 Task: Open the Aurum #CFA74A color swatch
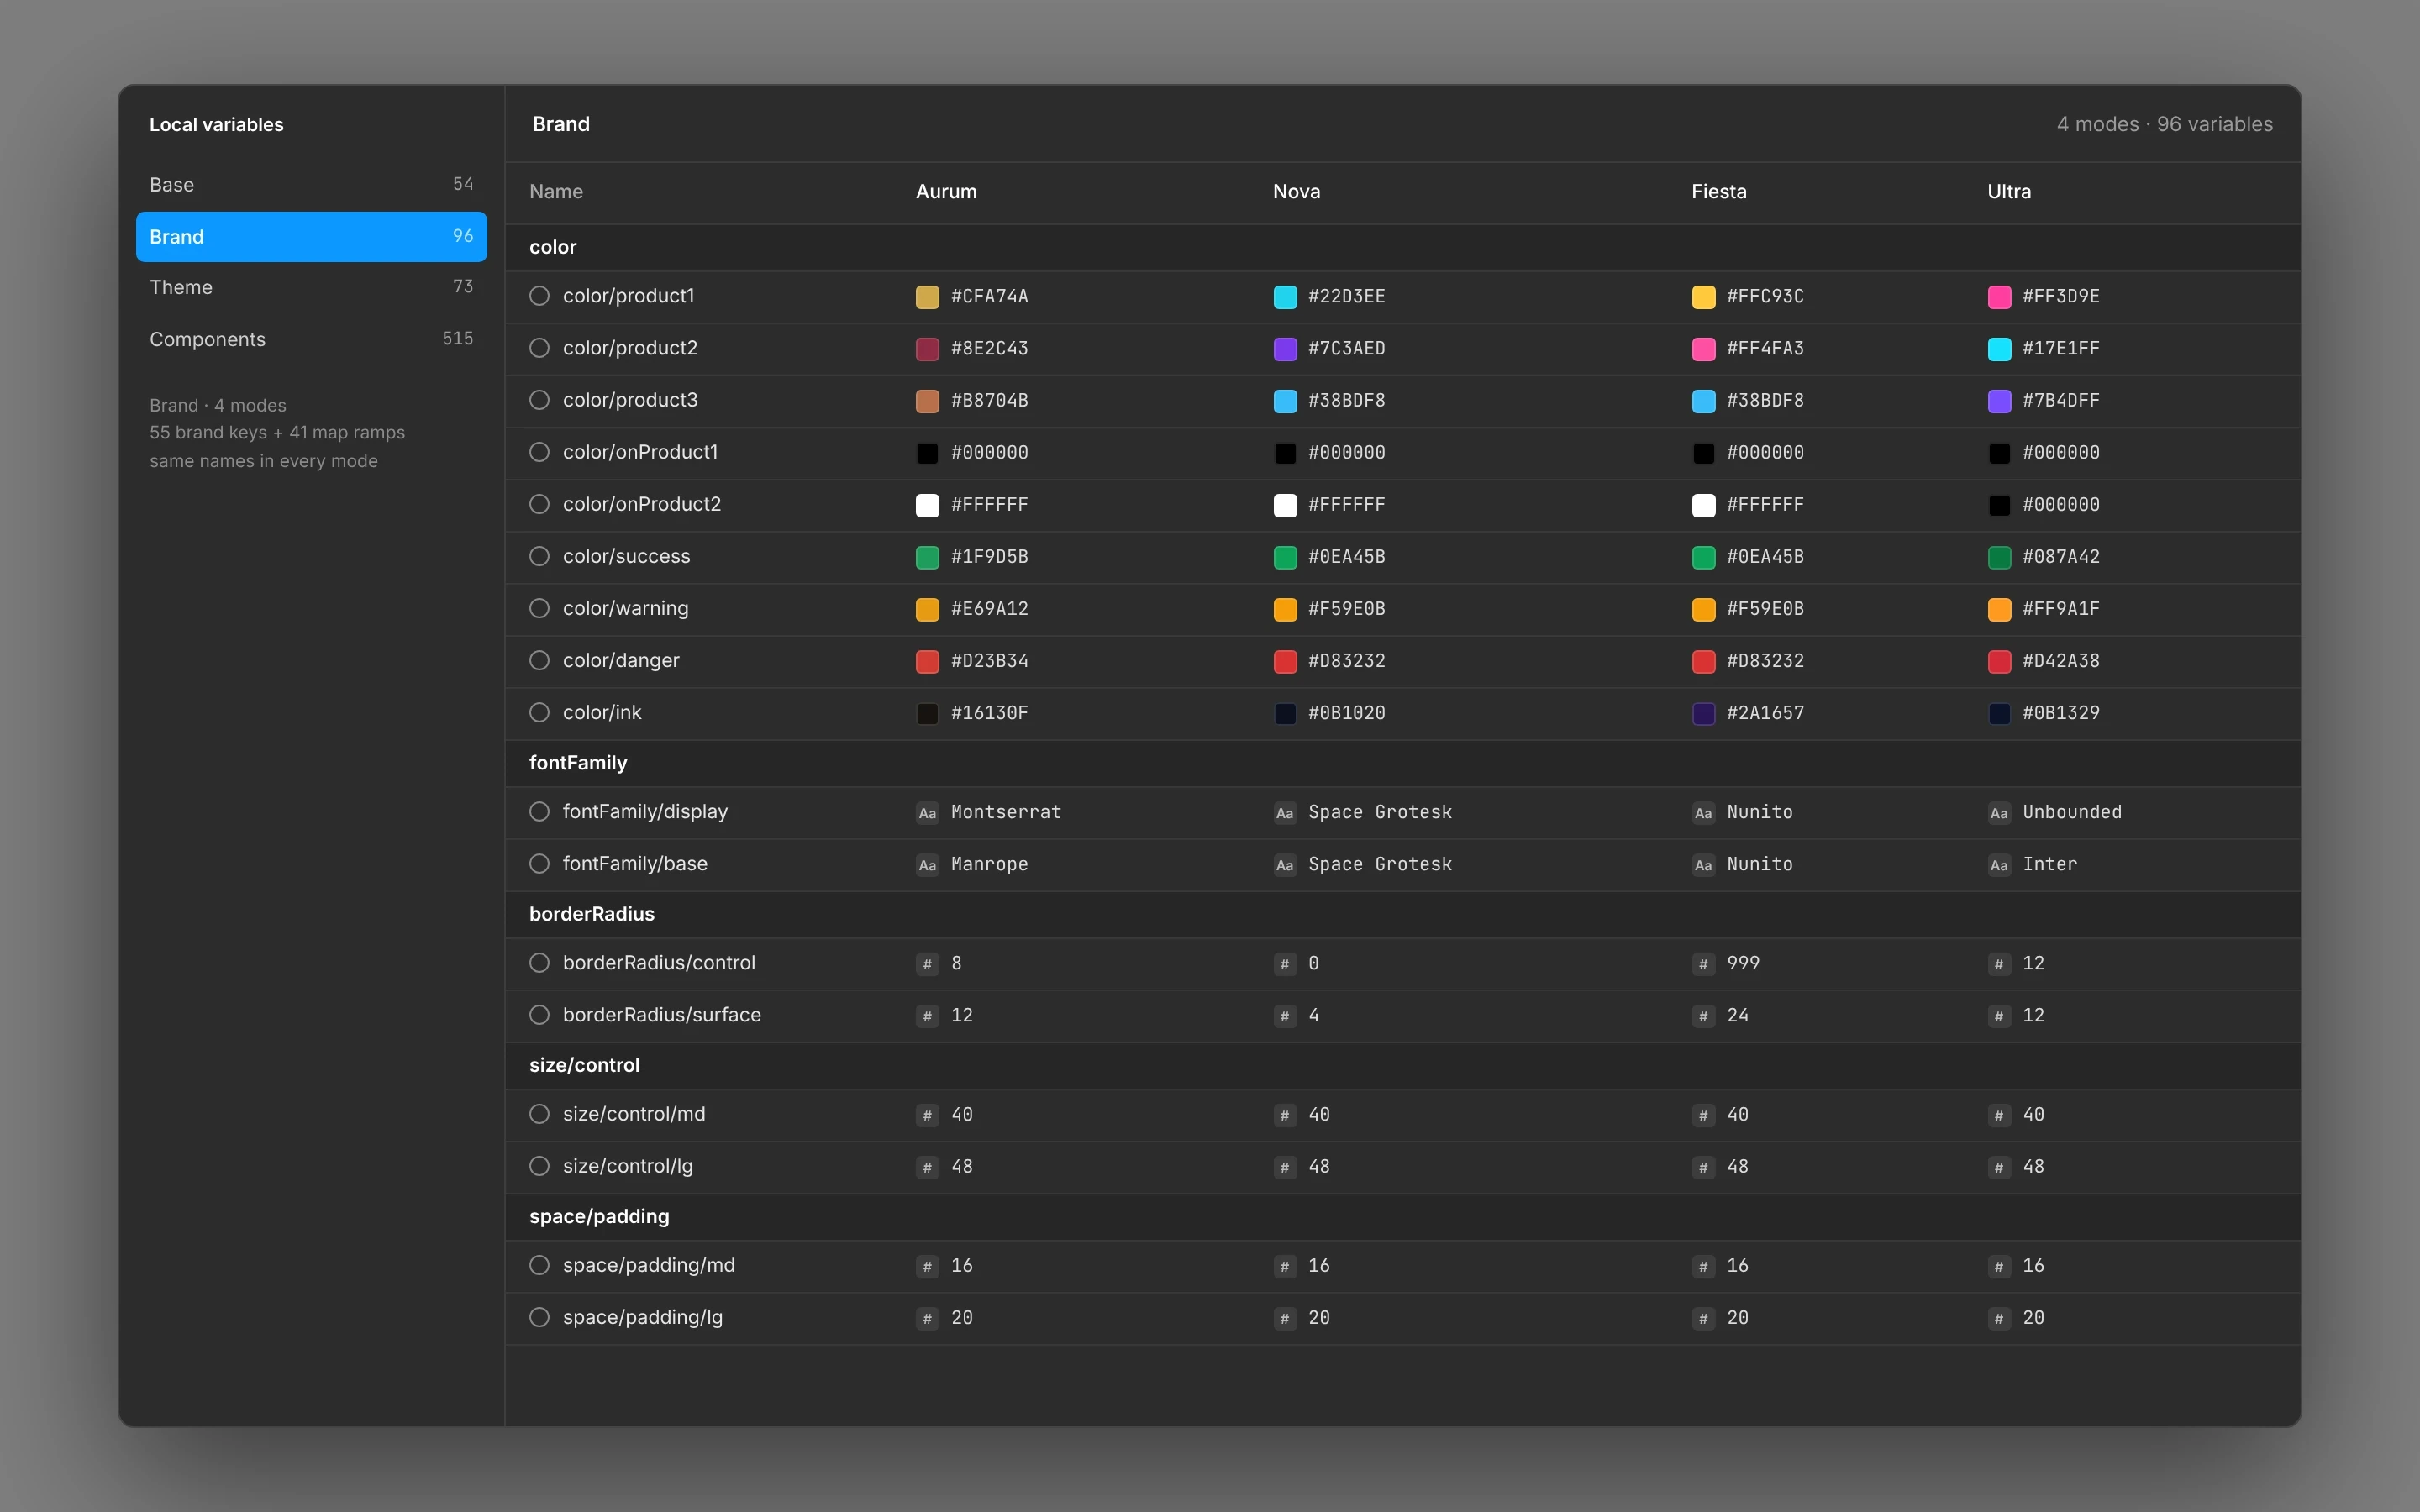pos(927,297)
